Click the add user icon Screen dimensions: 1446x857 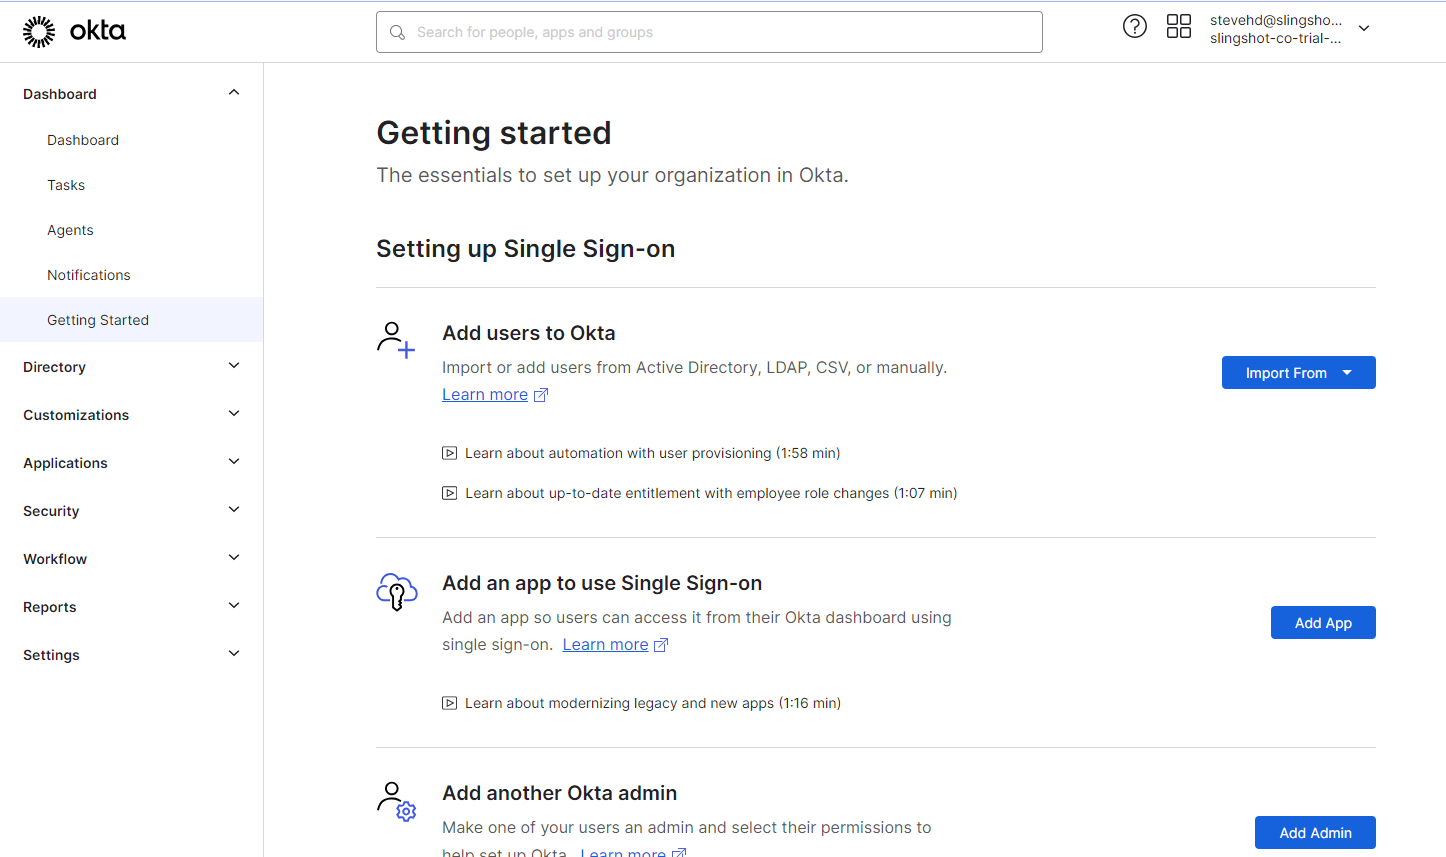click(396, 340)
